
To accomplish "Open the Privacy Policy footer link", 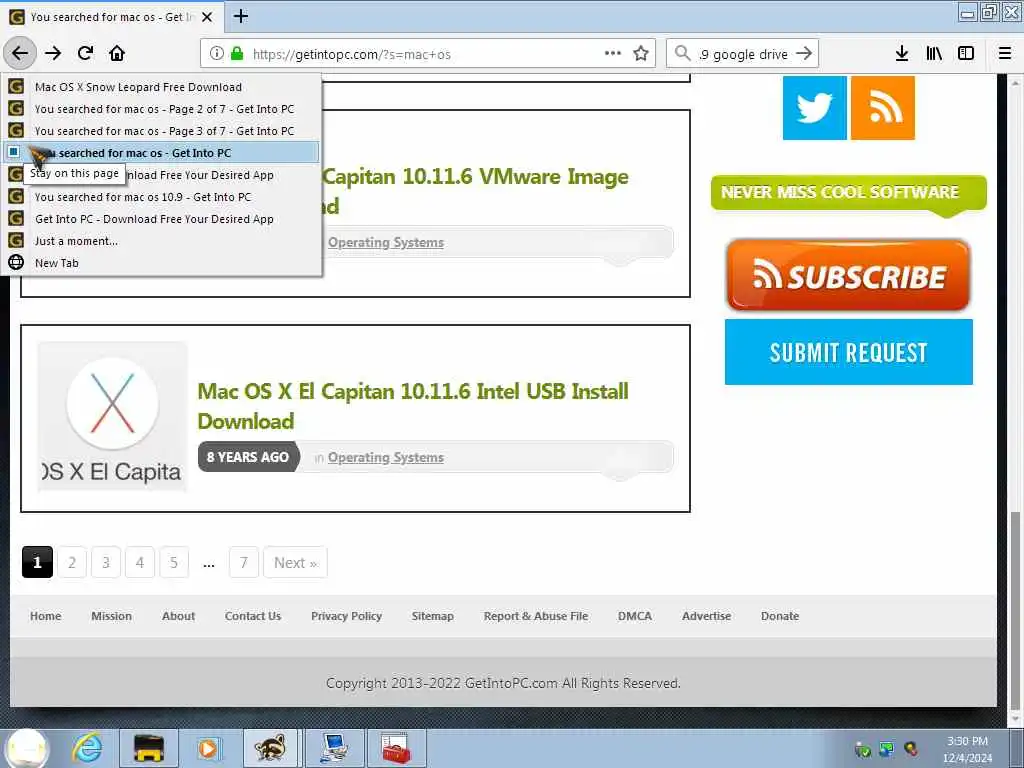I will pos(346,616).
